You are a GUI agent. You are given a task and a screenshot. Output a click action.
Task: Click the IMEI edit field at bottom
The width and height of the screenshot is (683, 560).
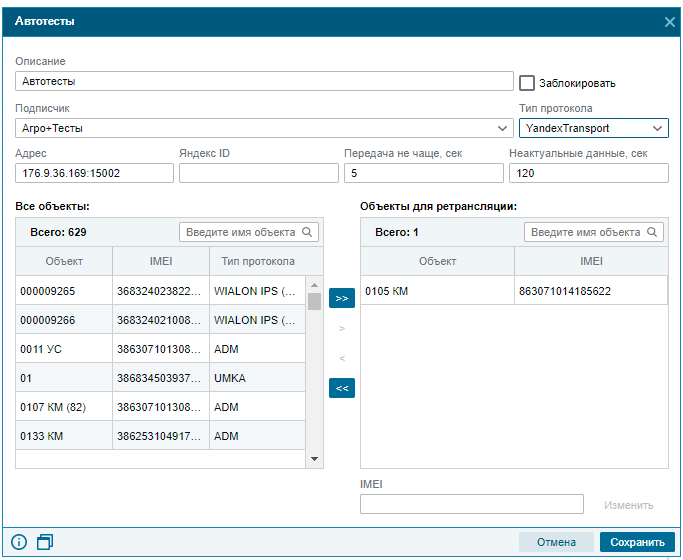coord(472,504)
